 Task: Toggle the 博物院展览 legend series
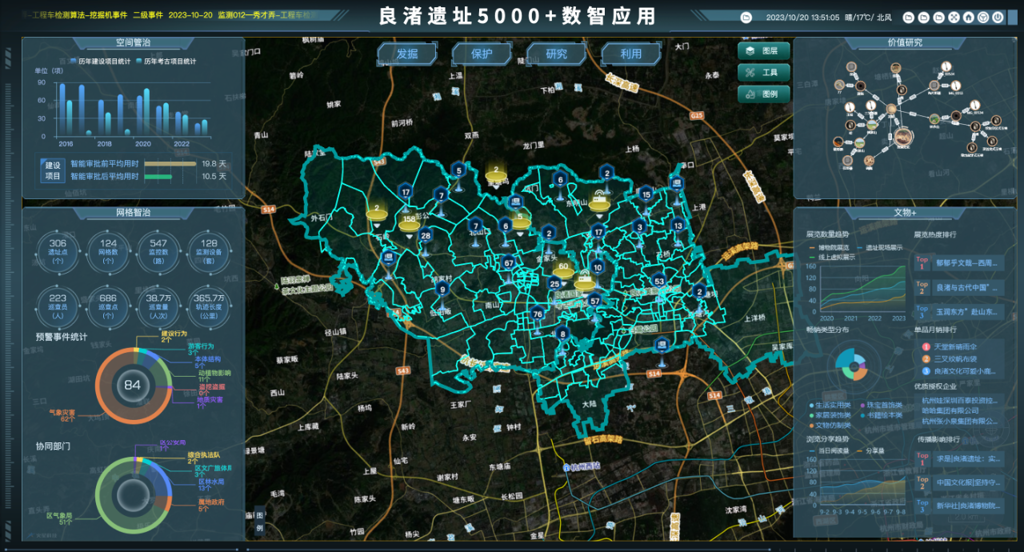click(x=829, y=248)
